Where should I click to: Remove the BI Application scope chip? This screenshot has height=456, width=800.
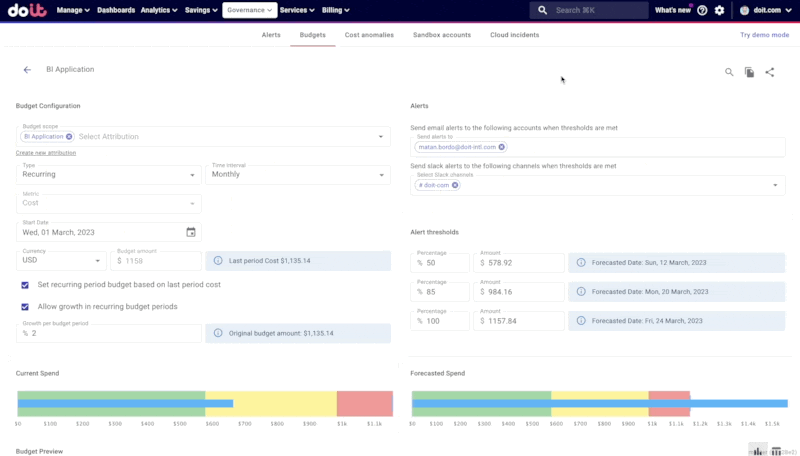click(x=69, y=136)
